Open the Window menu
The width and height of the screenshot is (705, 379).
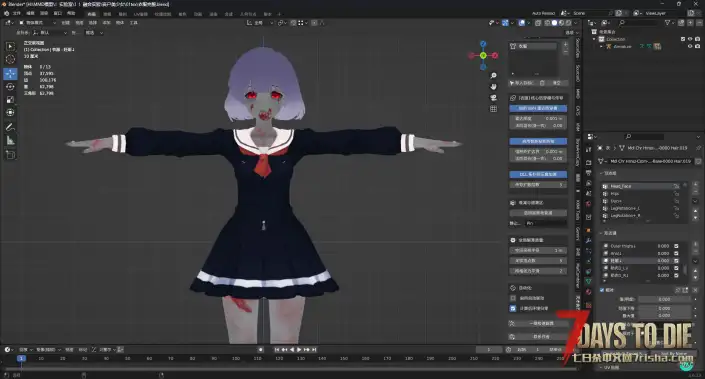(57, 13)
